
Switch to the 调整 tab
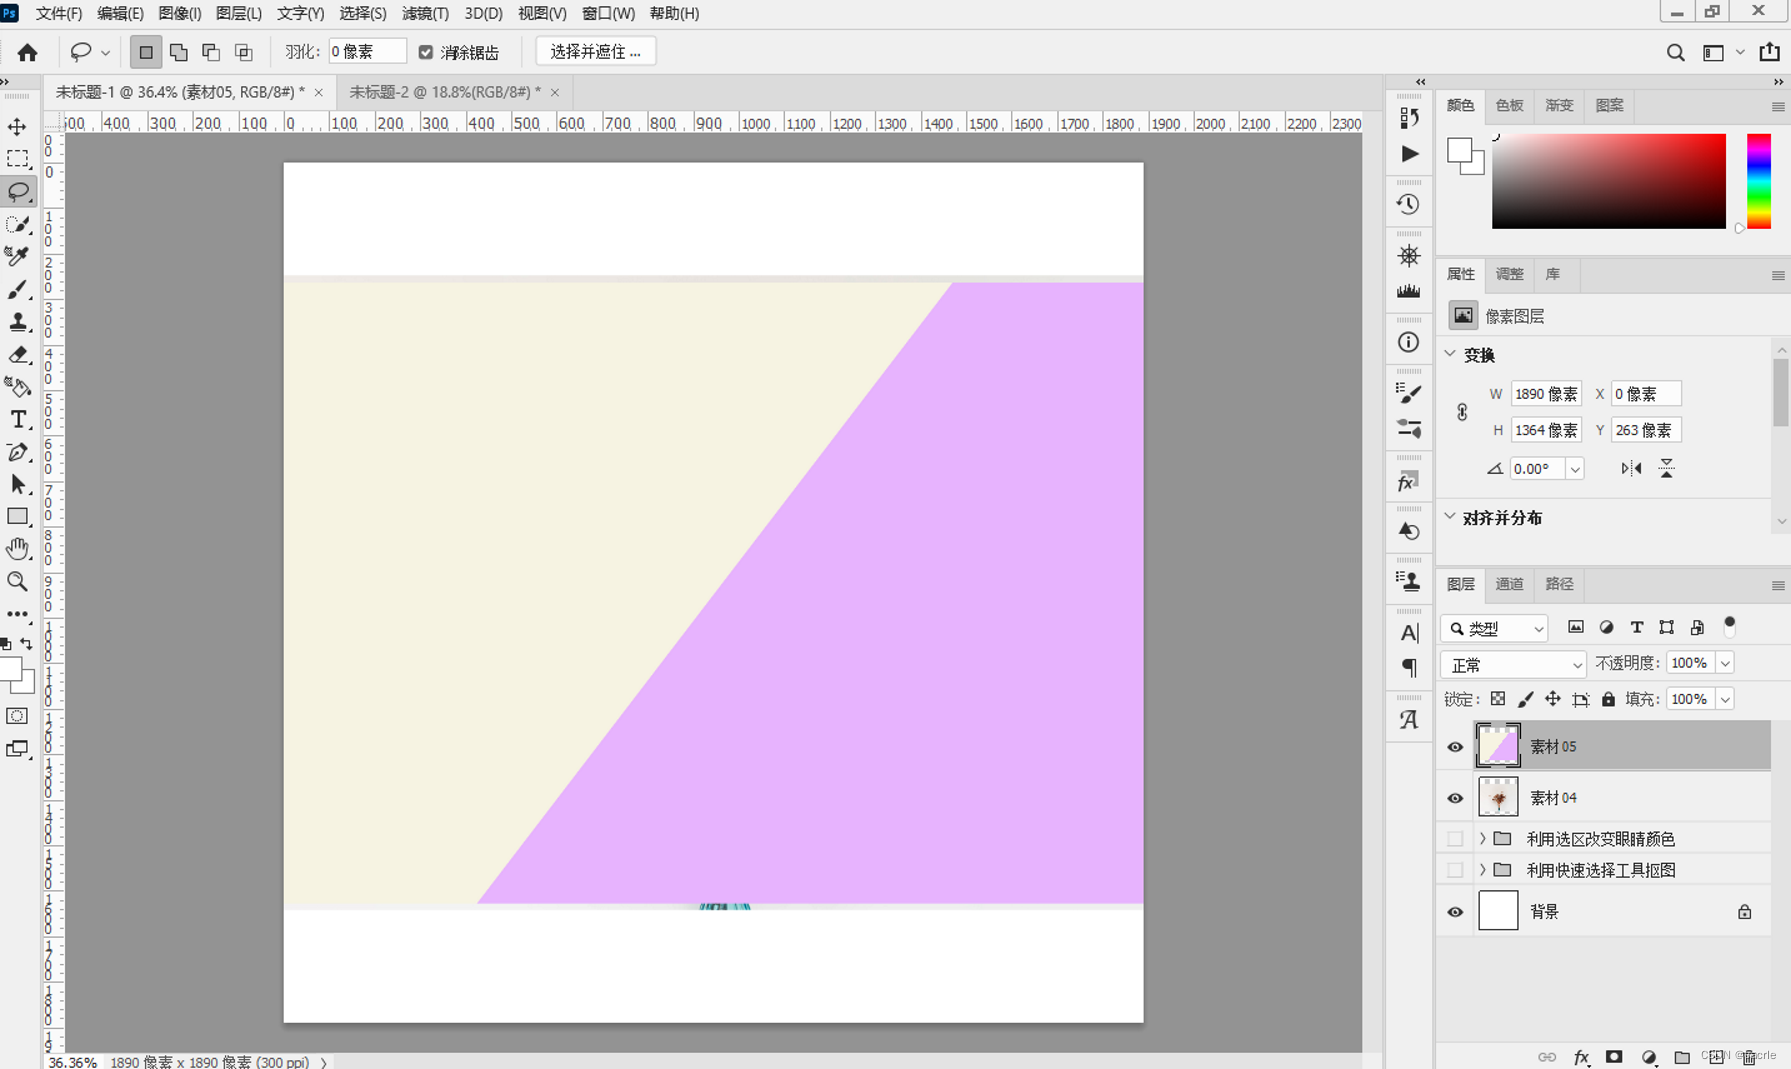[1509, 274]
